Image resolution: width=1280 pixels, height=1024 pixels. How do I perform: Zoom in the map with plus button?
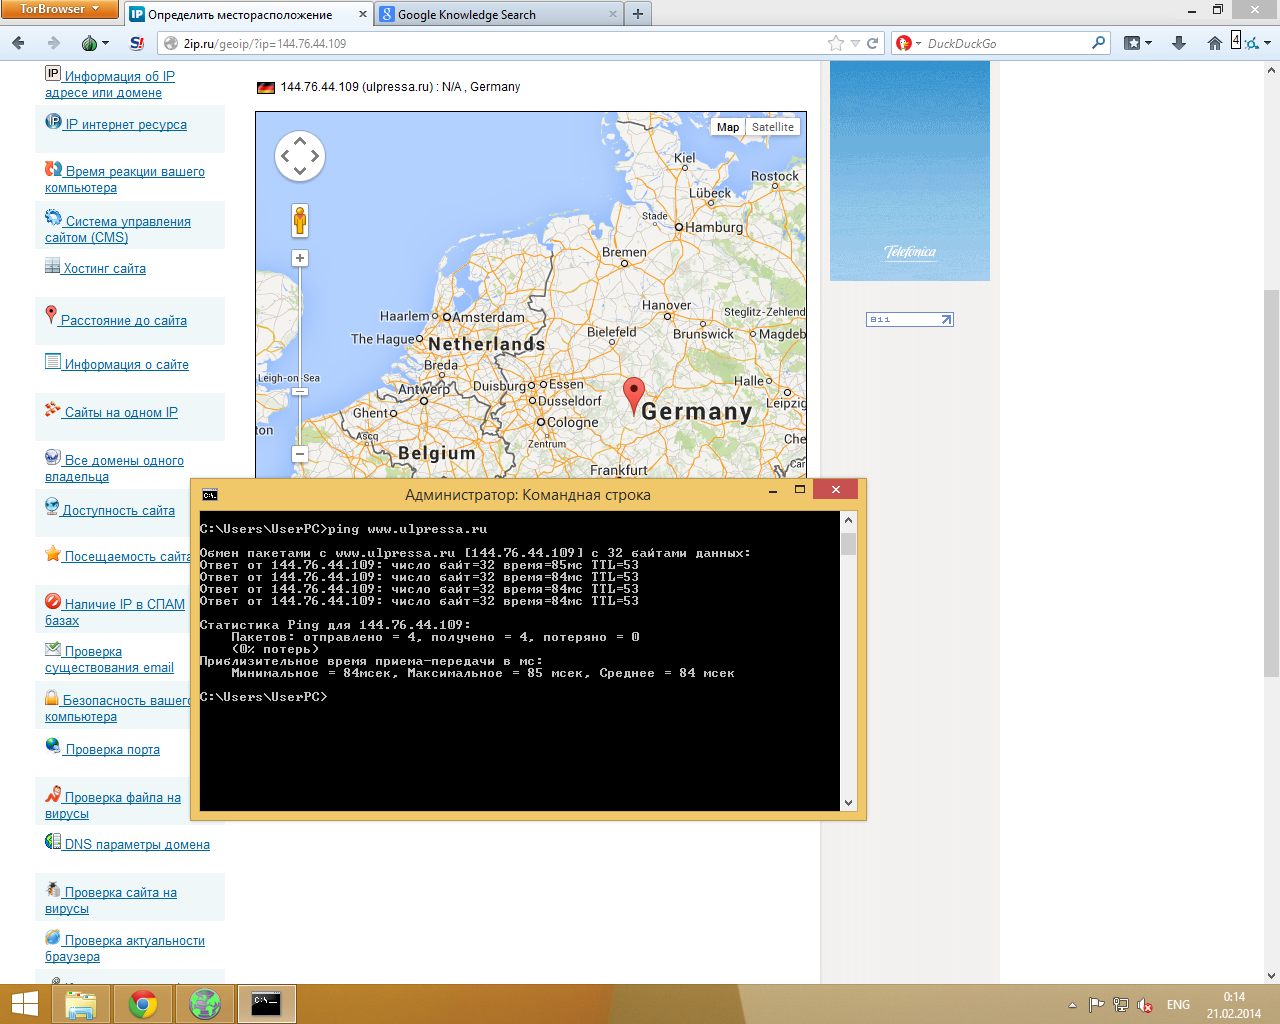pos(300,258)
